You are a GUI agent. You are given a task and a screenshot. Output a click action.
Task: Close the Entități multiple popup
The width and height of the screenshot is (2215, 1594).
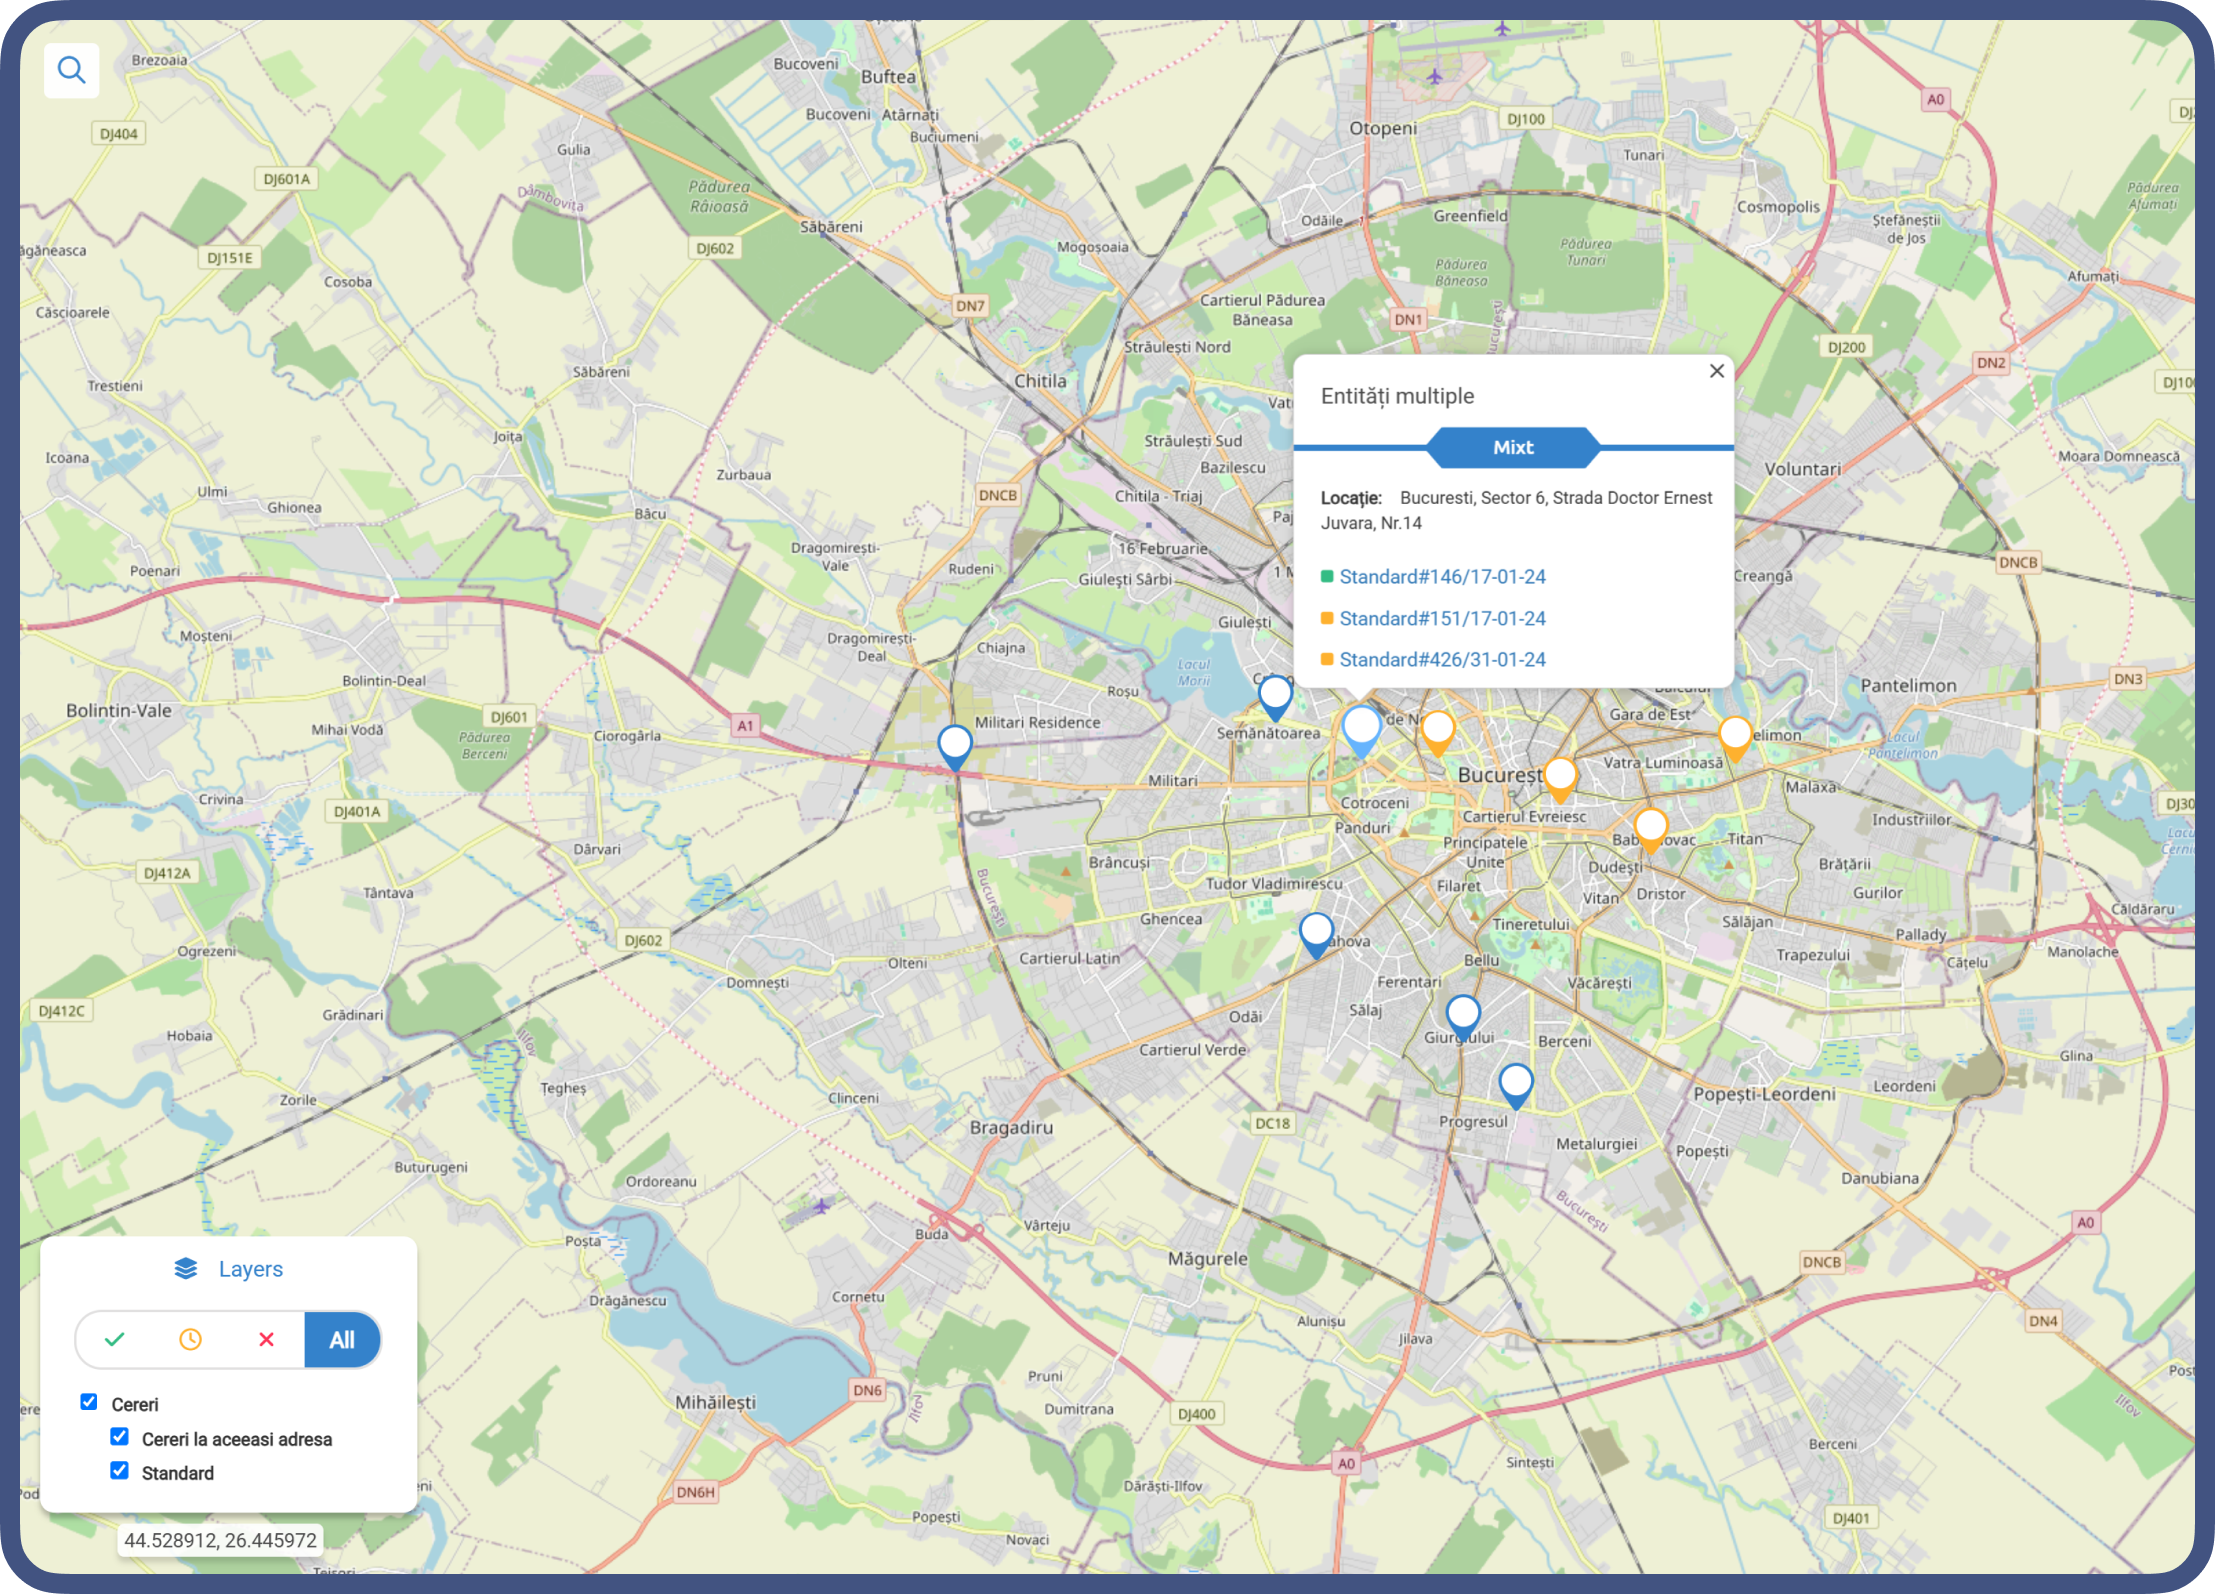pyautogui.click(x=1717, y=371)
